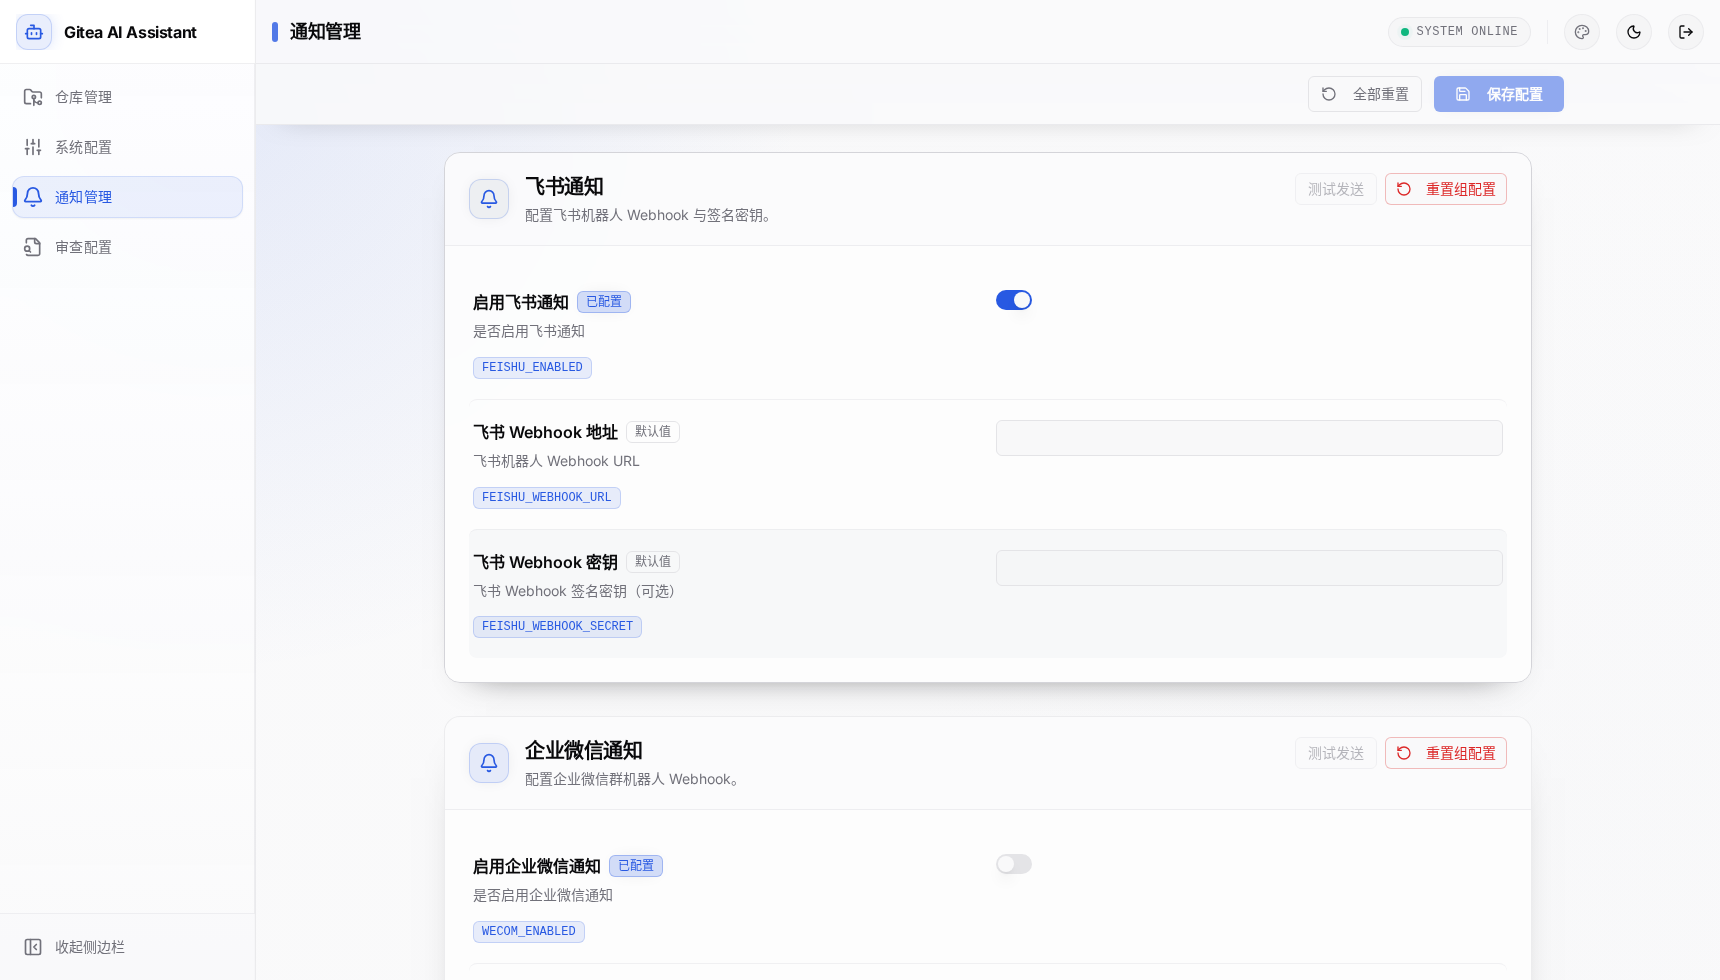Open 仓库管理 in the sidebar menu
Screen dimensions: 1720x980
(x=127, y=97)
